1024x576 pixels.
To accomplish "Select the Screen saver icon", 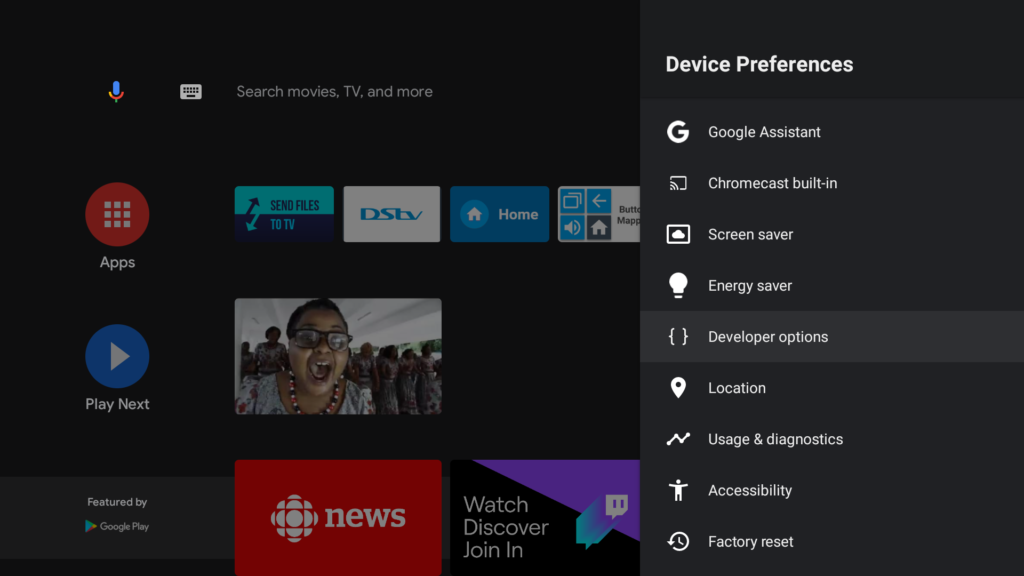I will [x=678, y=234].
